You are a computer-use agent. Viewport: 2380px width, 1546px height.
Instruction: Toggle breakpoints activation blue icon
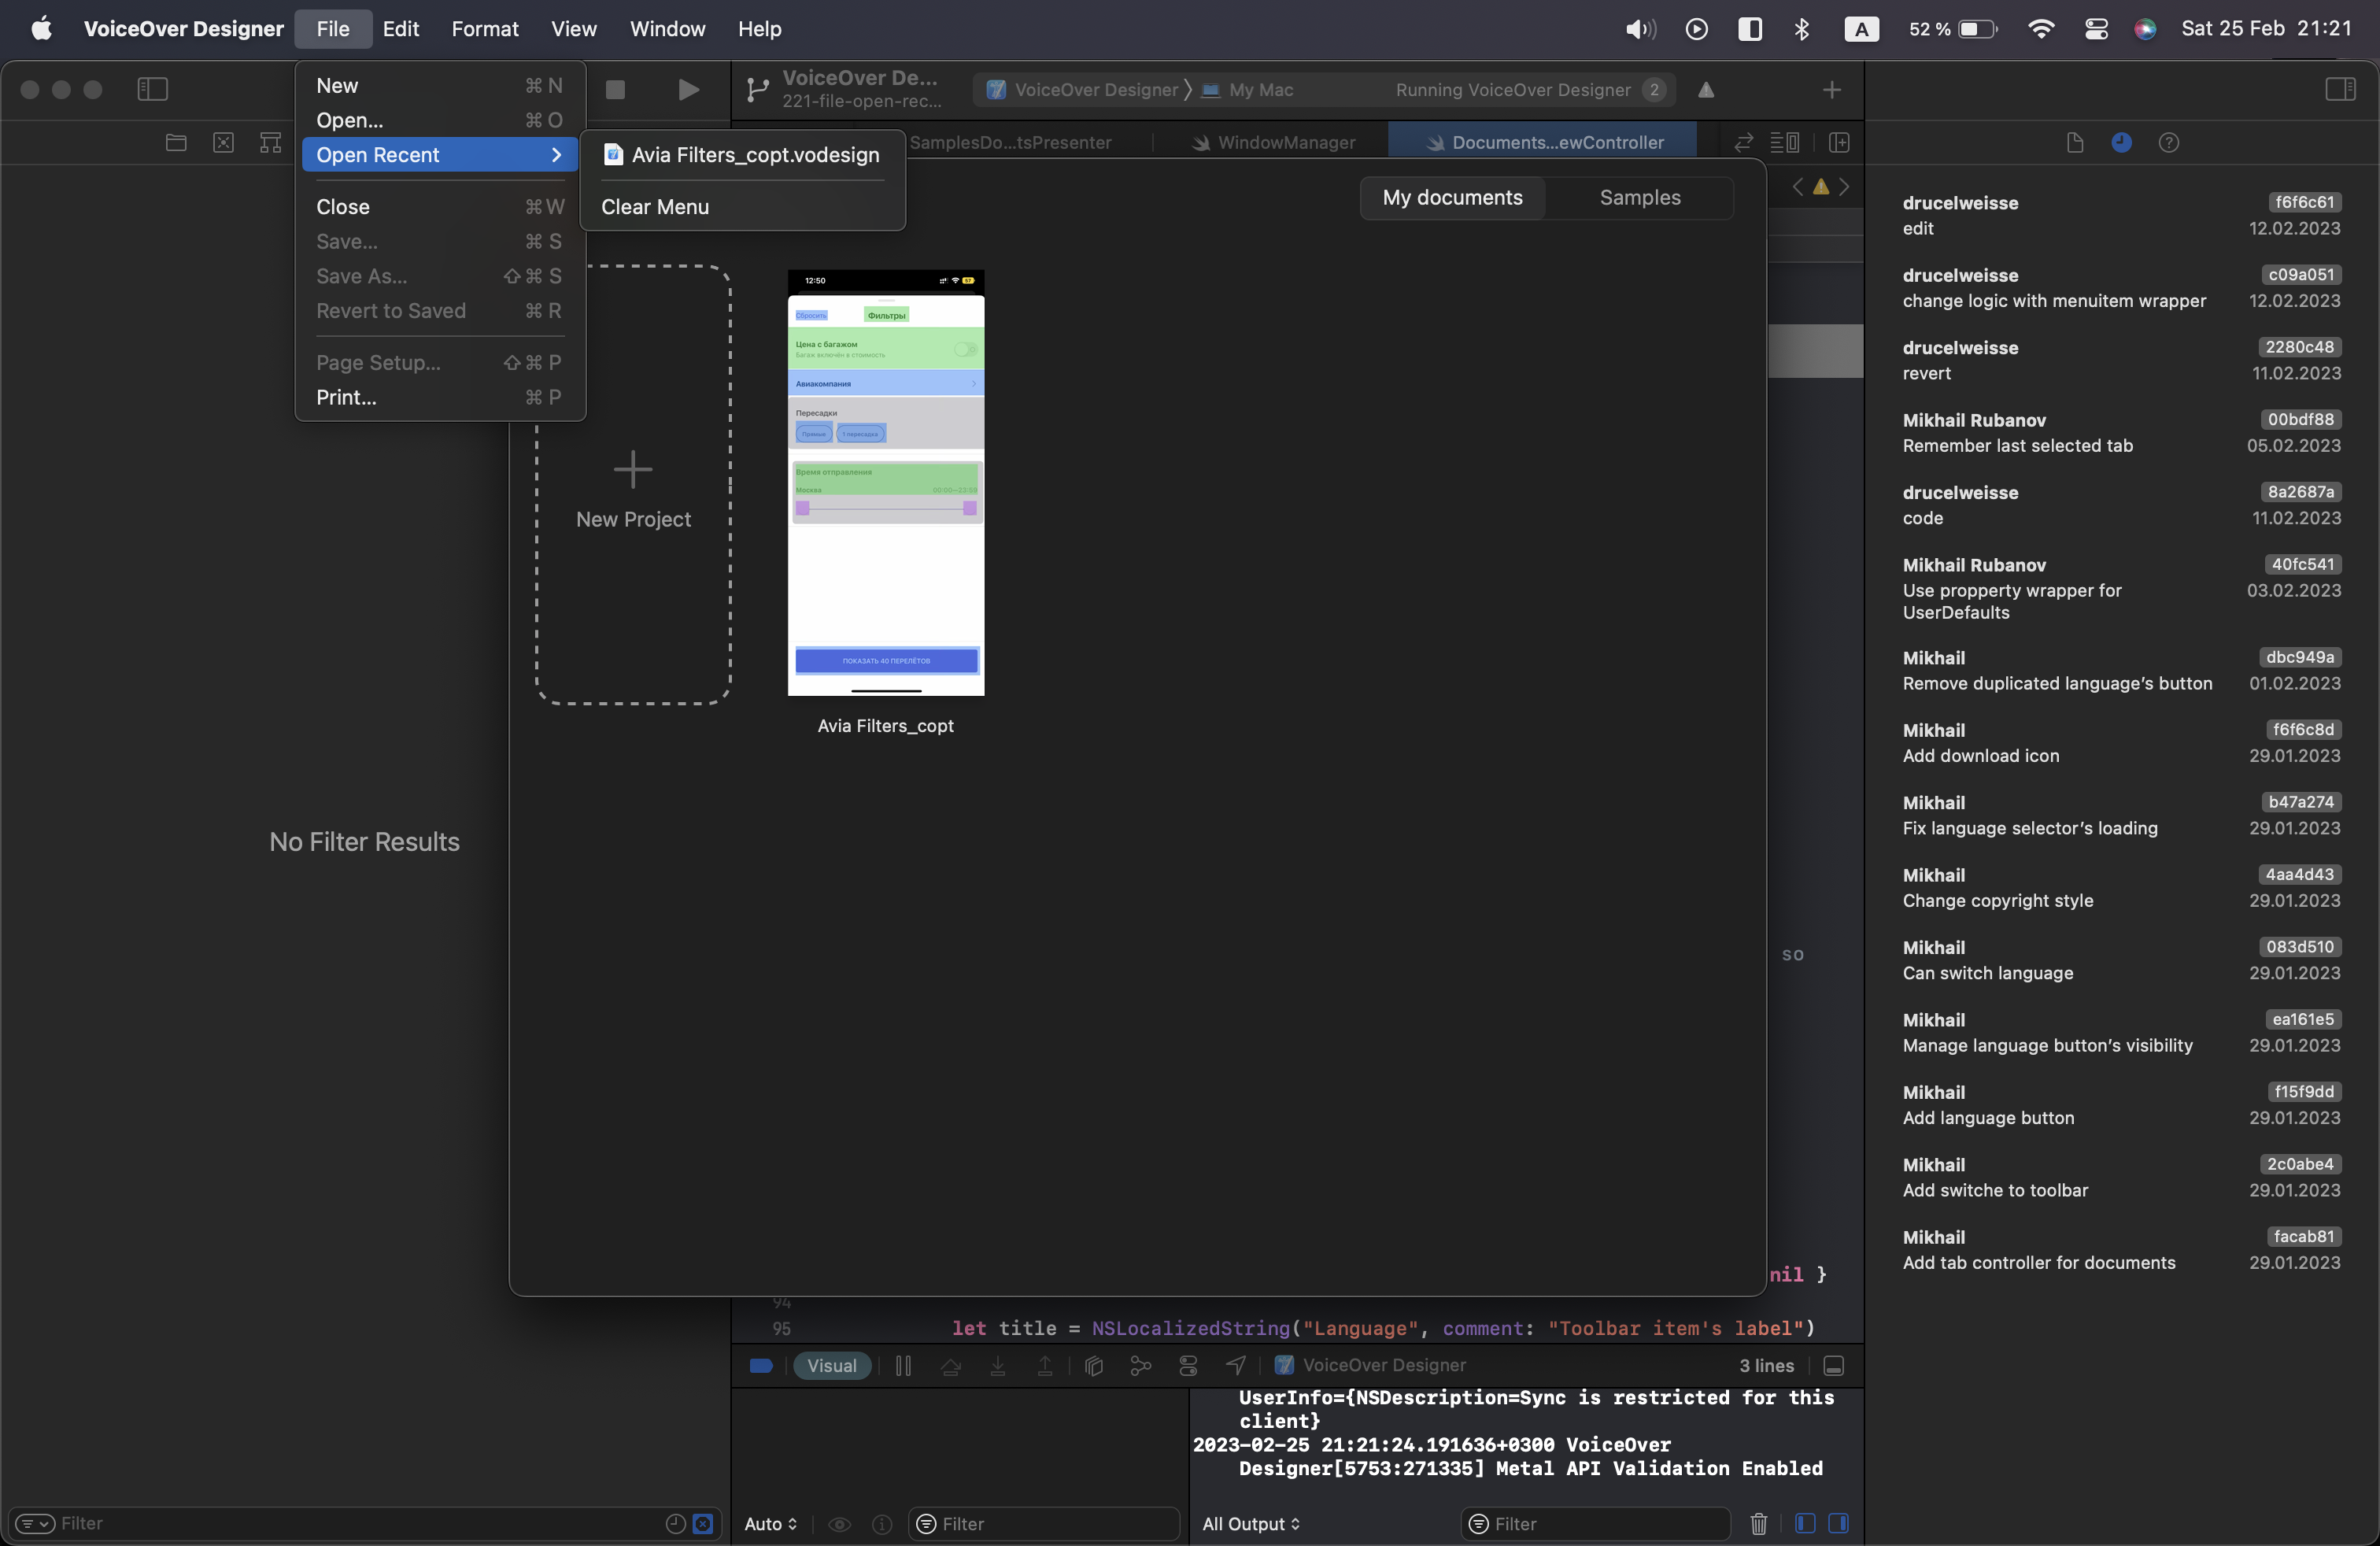(761, 1365)
